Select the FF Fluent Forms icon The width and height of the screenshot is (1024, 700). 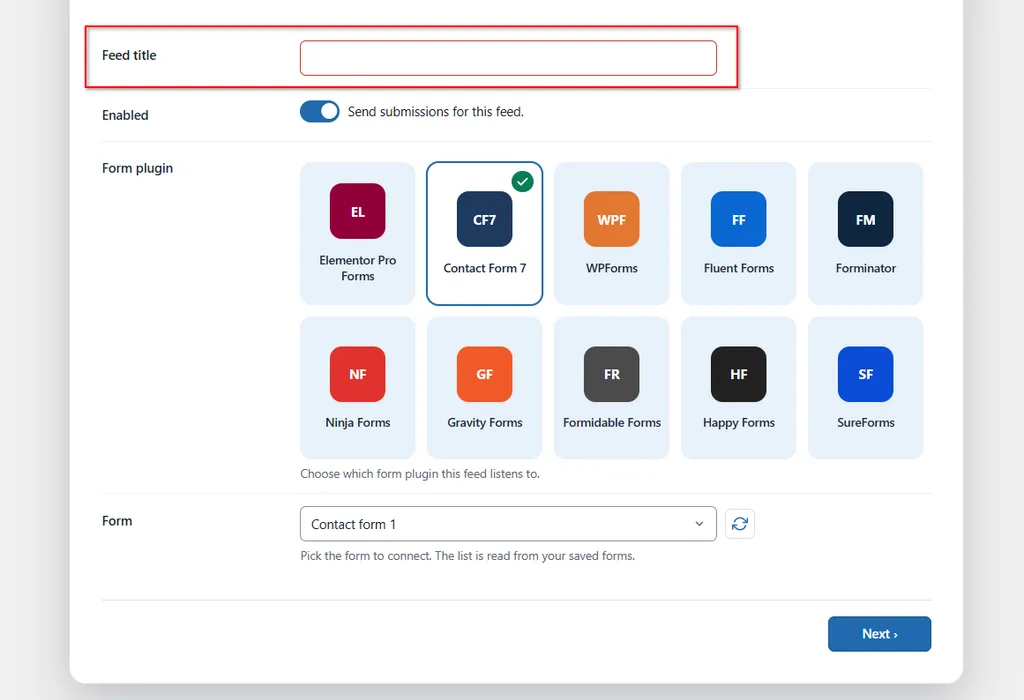pyautogui.click(x=739, y=219)
